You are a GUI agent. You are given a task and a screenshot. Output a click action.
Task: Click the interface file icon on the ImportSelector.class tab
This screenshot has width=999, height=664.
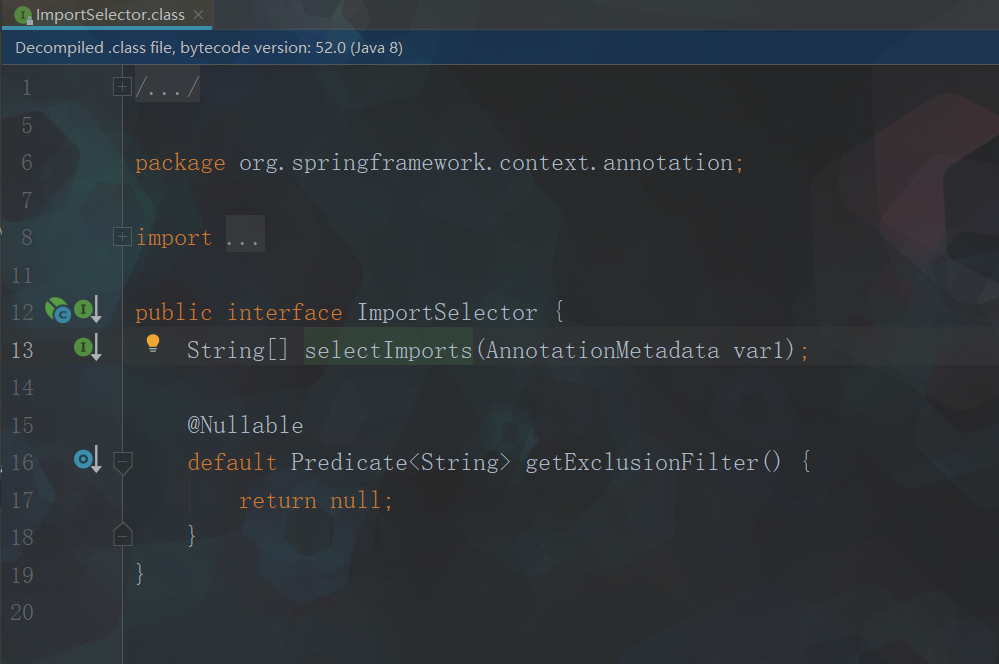coord(23,15)
